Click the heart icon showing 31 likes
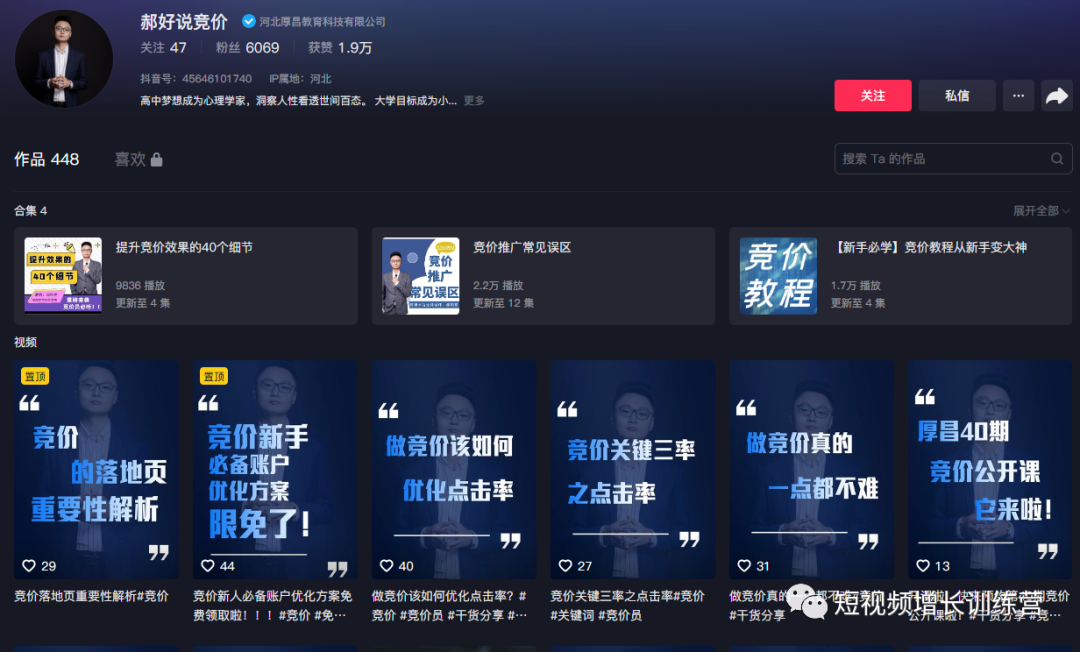Image resolution: width=1080 pixels, height=652 pixels. click(744, 566)
